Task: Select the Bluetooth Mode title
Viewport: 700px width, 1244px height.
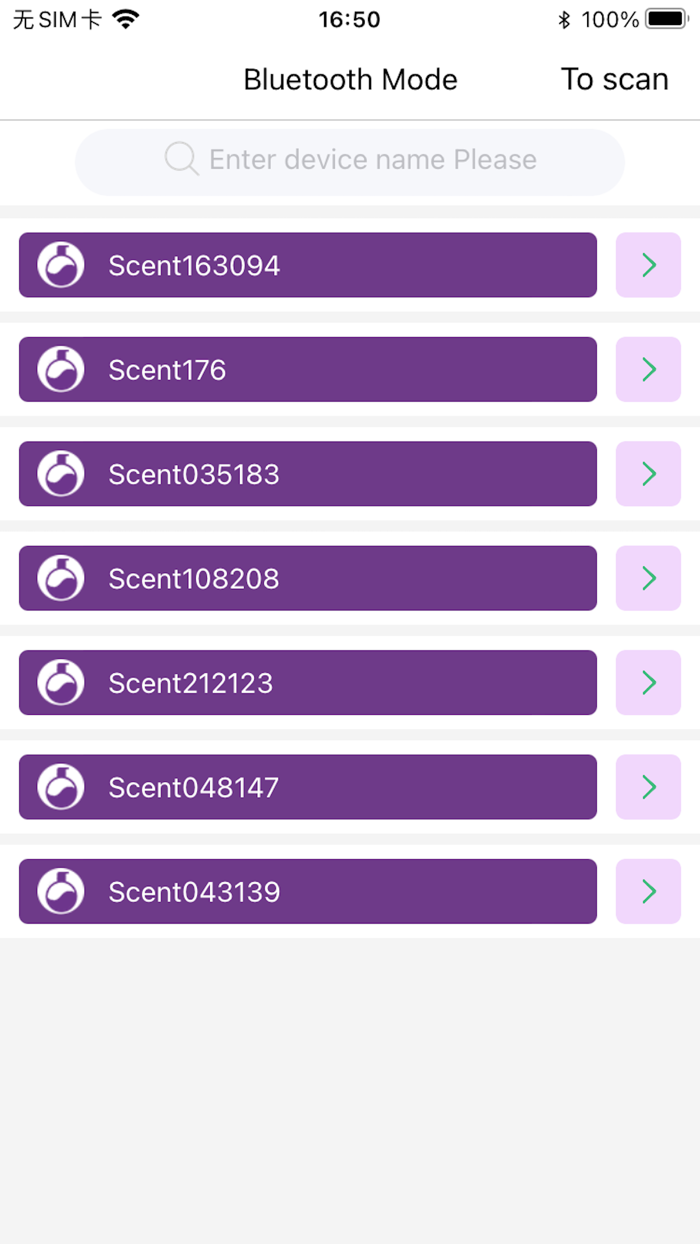Action: (349, 79)
